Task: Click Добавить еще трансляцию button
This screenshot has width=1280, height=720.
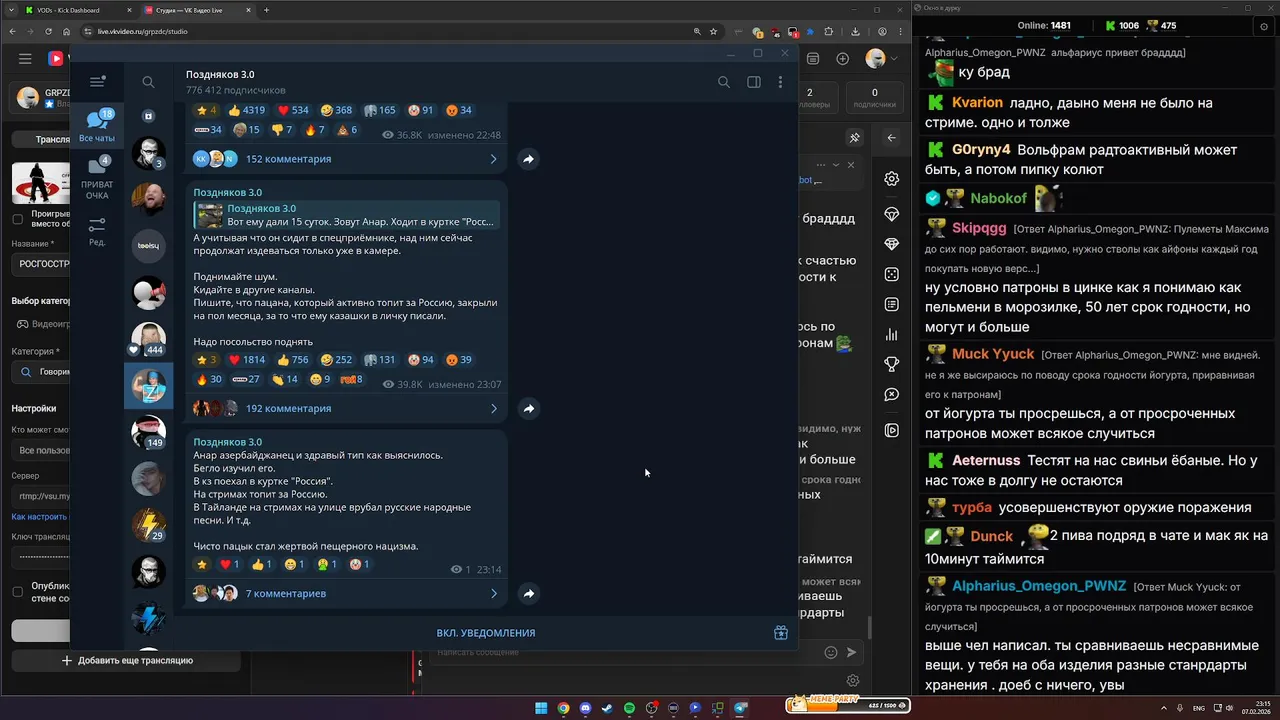Action: click(x=127, y=660)
